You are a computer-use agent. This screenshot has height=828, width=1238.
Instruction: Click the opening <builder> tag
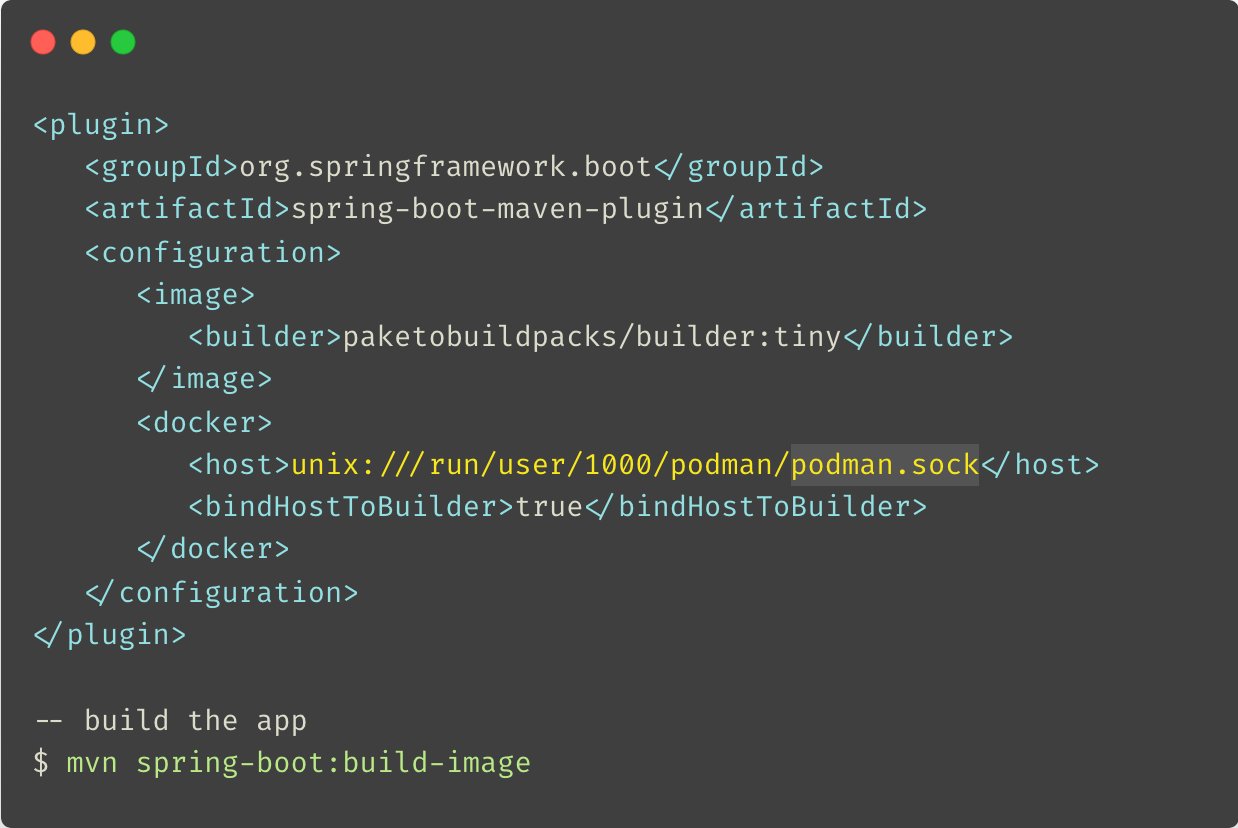click(266, 337)
